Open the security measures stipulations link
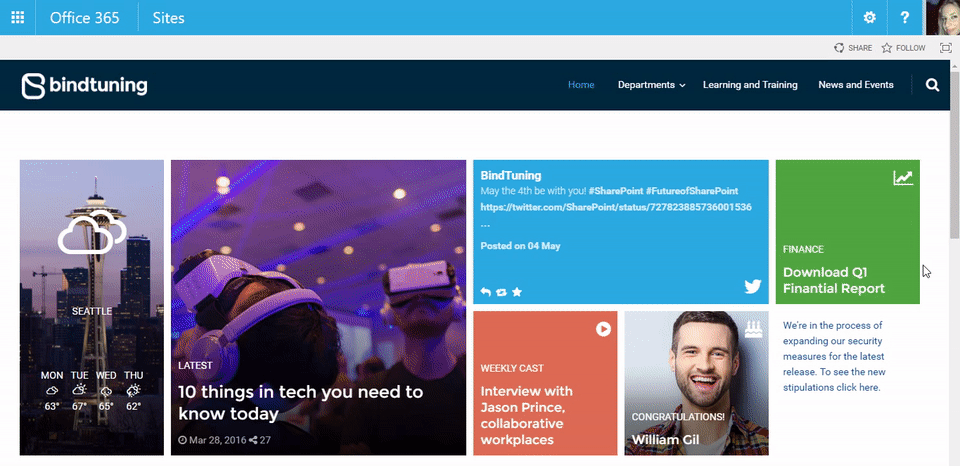 tap(834, 356)
